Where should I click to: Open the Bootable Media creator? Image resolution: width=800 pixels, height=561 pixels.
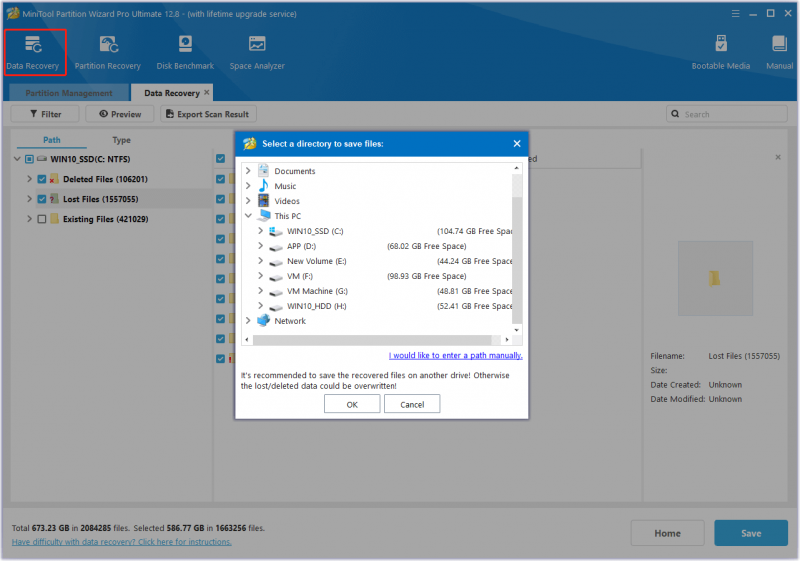tap(720, 53)
